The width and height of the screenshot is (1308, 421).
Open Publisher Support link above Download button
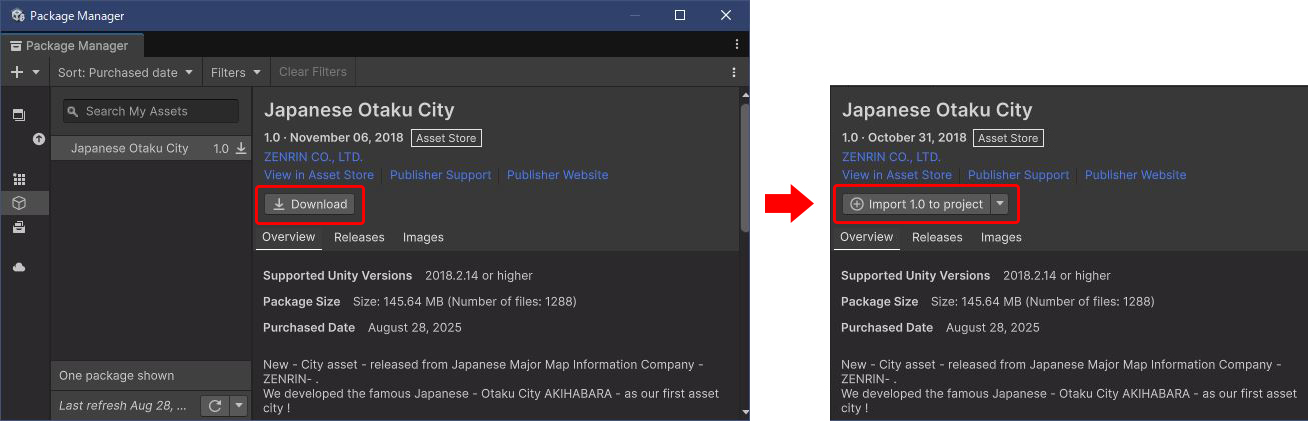pos(441,175)
